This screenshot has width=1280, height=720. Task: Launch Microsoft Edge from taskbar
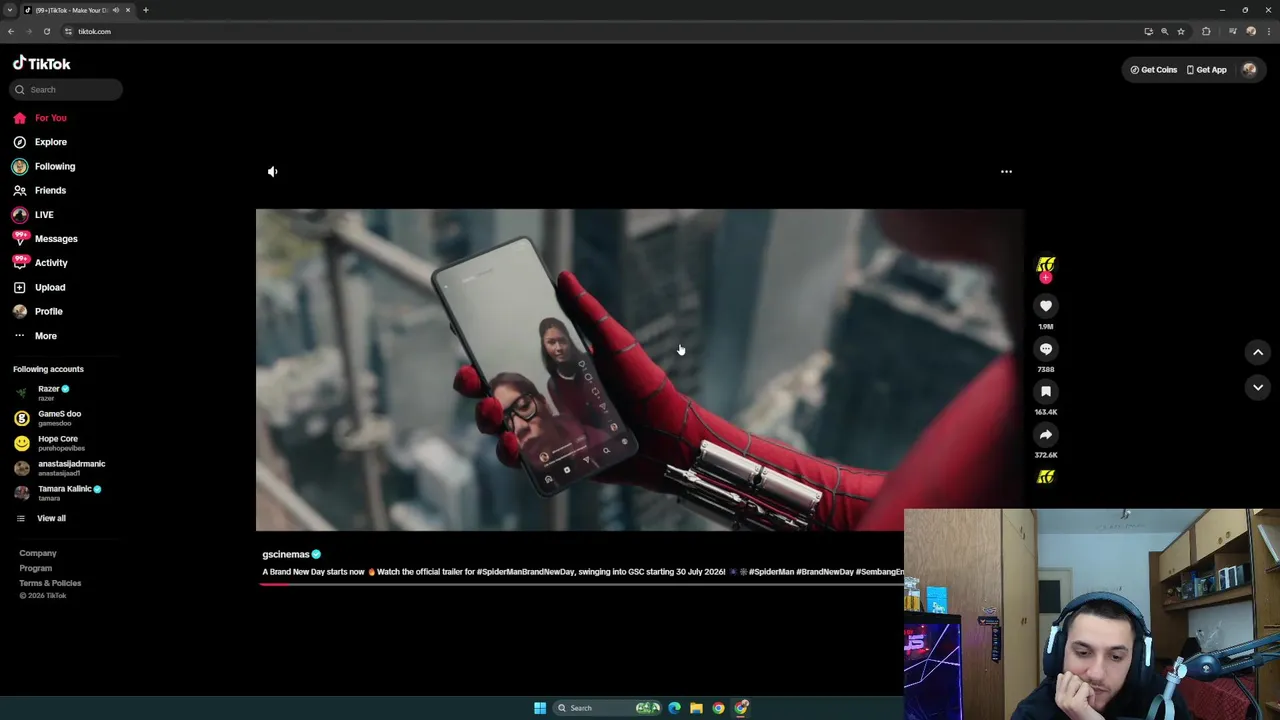(674, 708)
